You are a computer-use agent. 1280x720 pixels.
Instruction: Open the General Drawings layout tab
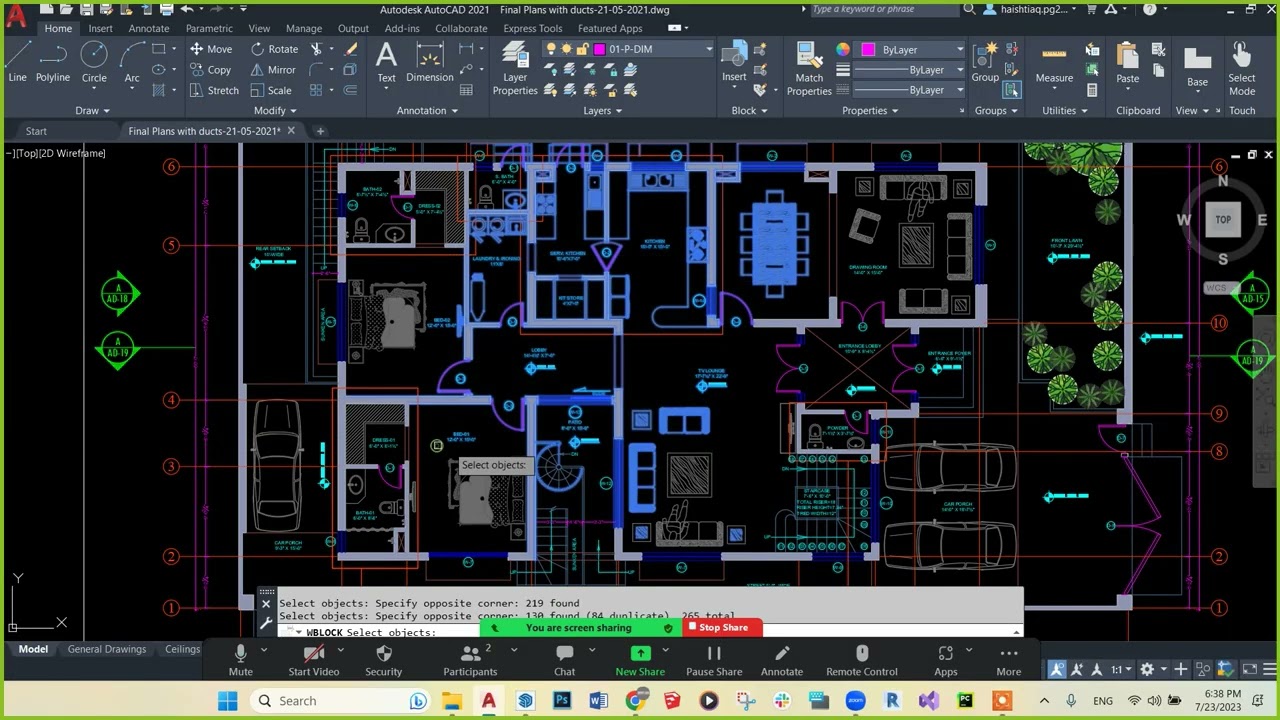[x=107, y=649]
